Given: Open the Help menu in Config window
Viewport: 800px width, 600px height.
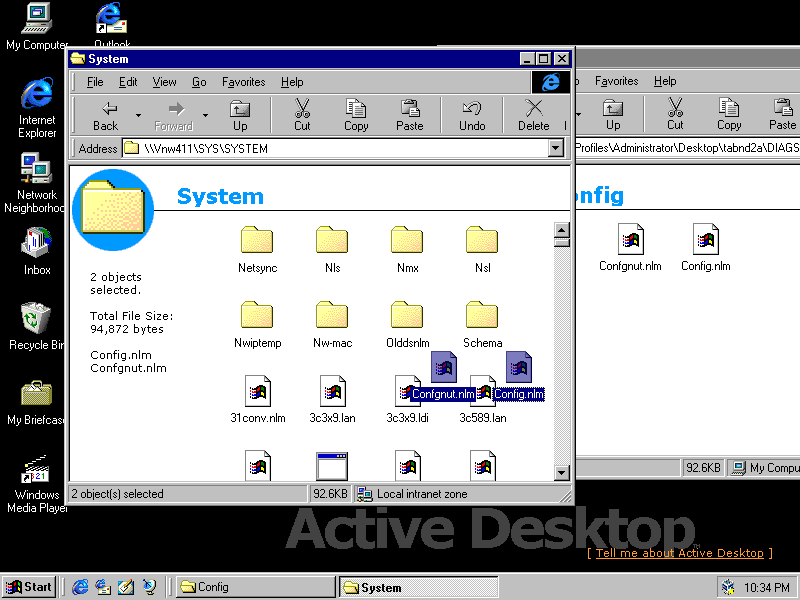Looking at the screenshot, I should coord(665,81).
